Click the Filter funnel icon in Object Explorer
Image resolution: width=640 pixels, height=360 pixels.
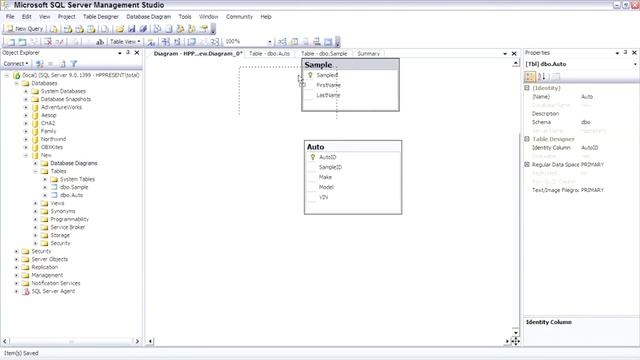coord(74,64)
